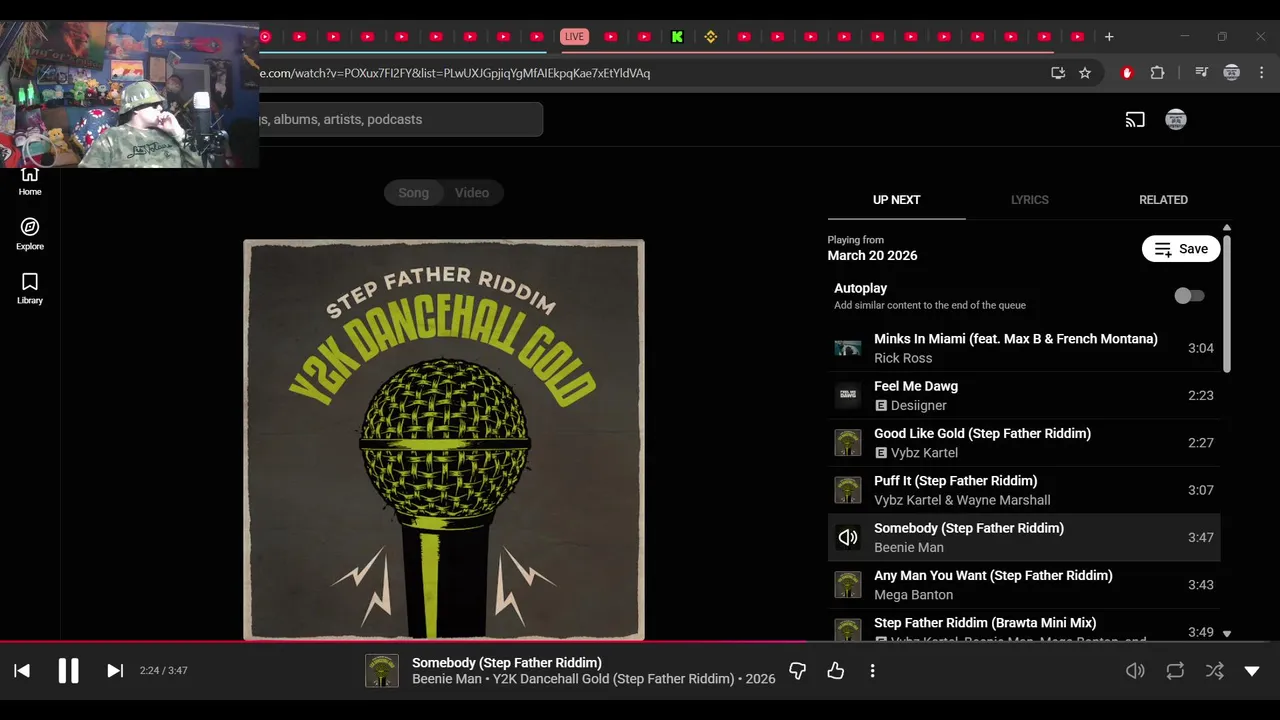Viewport: 1280px width, 720px height.
Task: Switch to the Related tab
Action: coord(1163,200)
